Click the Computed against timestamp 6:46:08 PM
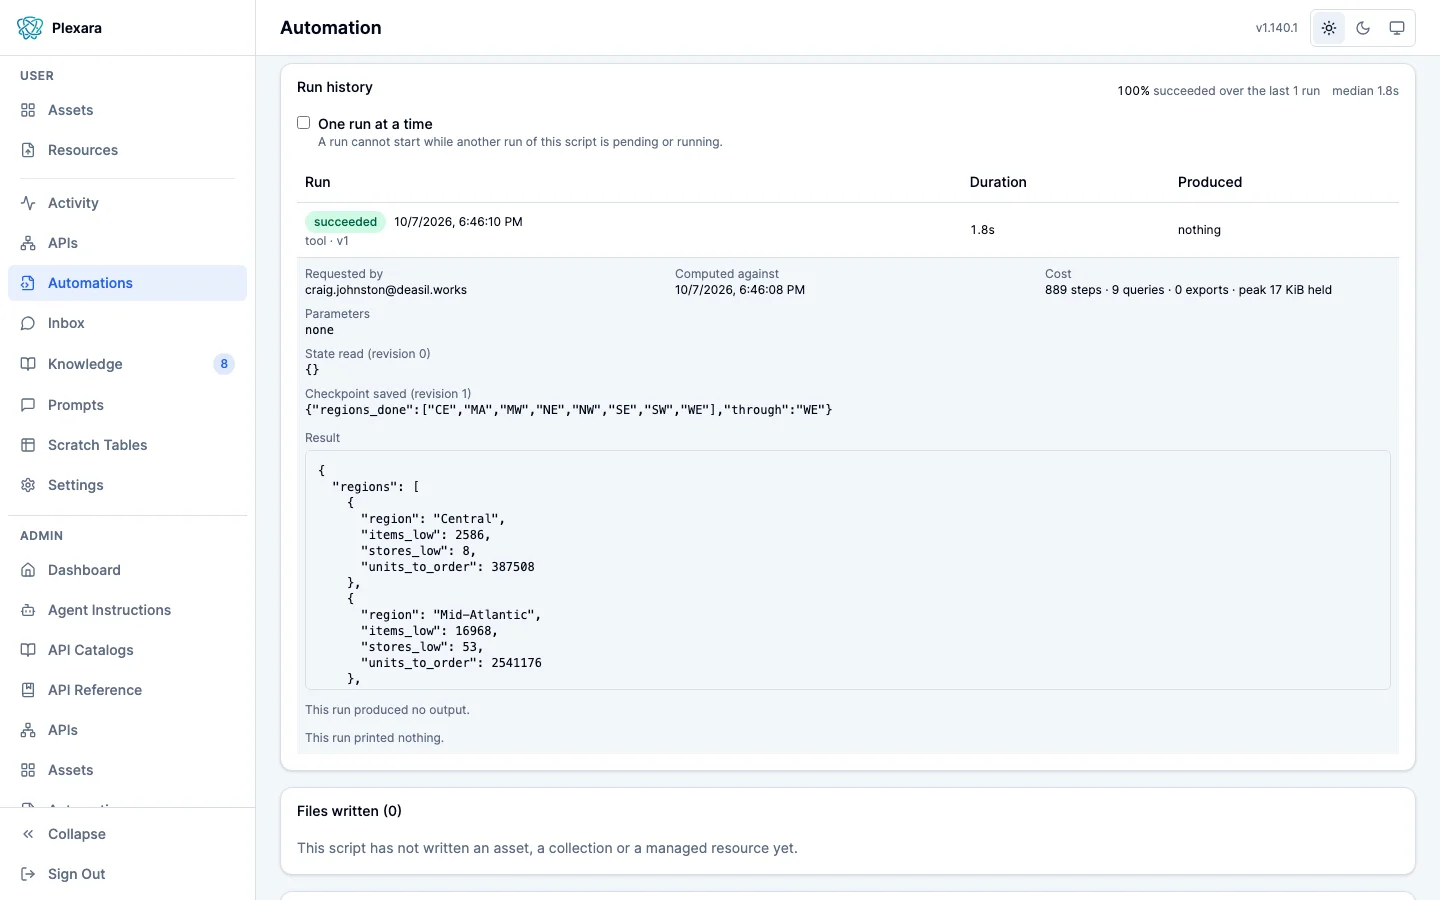 click(x=740, y=290)
